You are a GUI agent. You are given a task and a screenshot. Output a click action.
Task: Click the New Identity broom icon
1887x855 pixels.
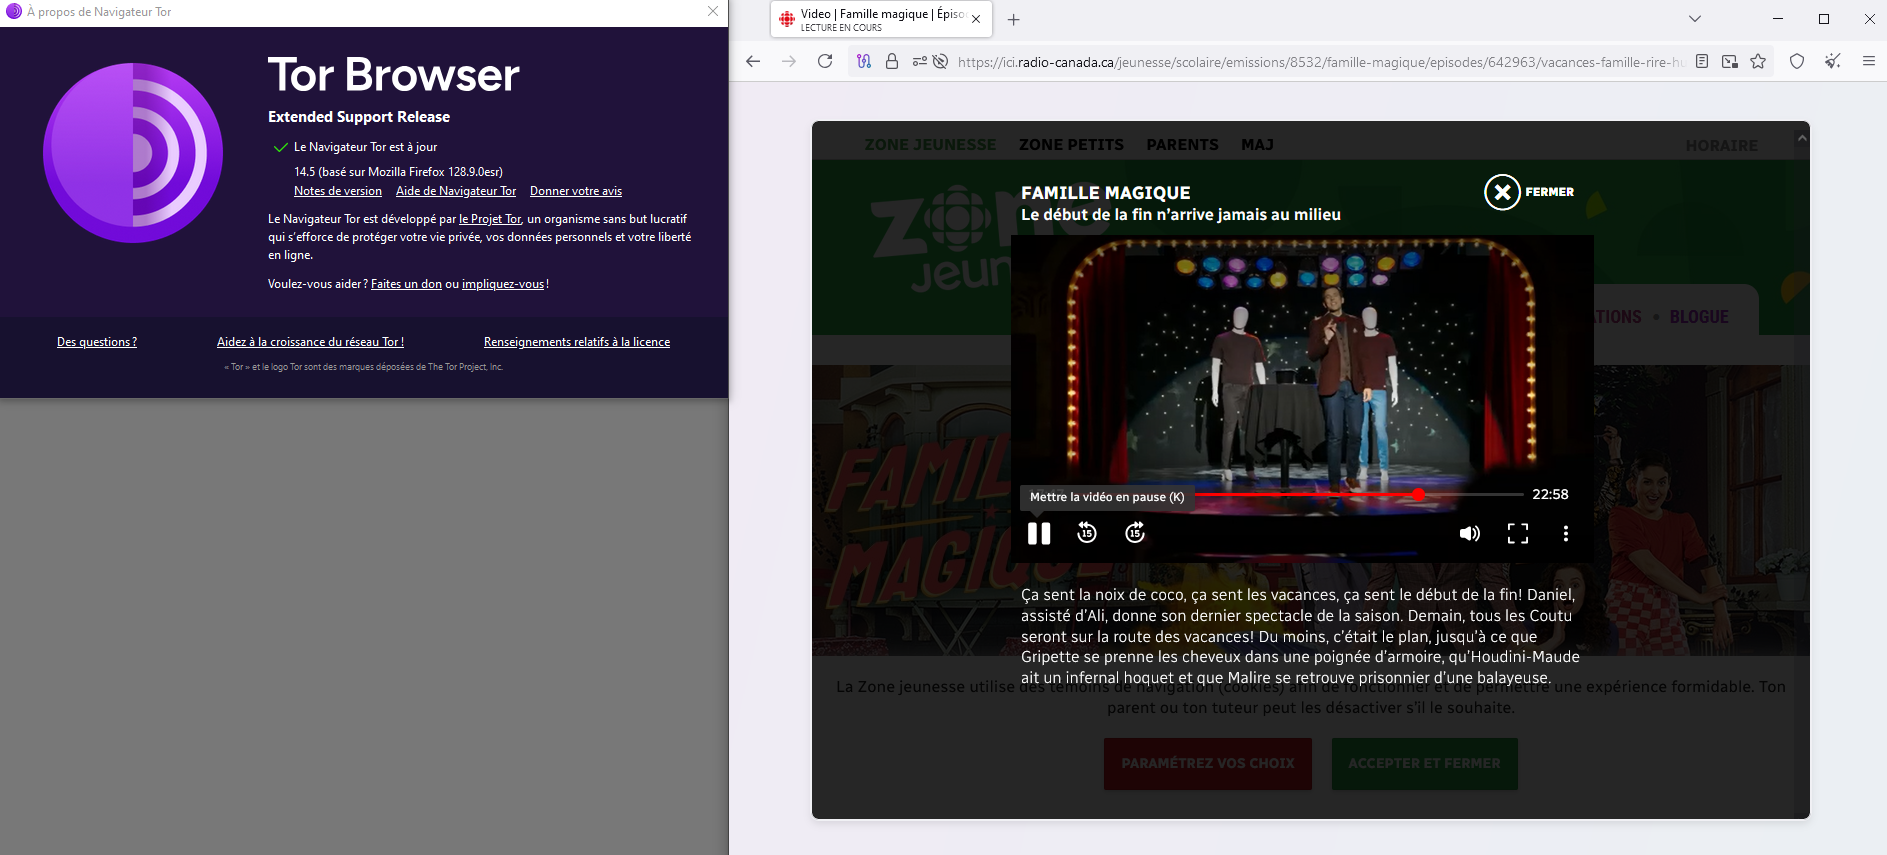tap(1832, 62)
